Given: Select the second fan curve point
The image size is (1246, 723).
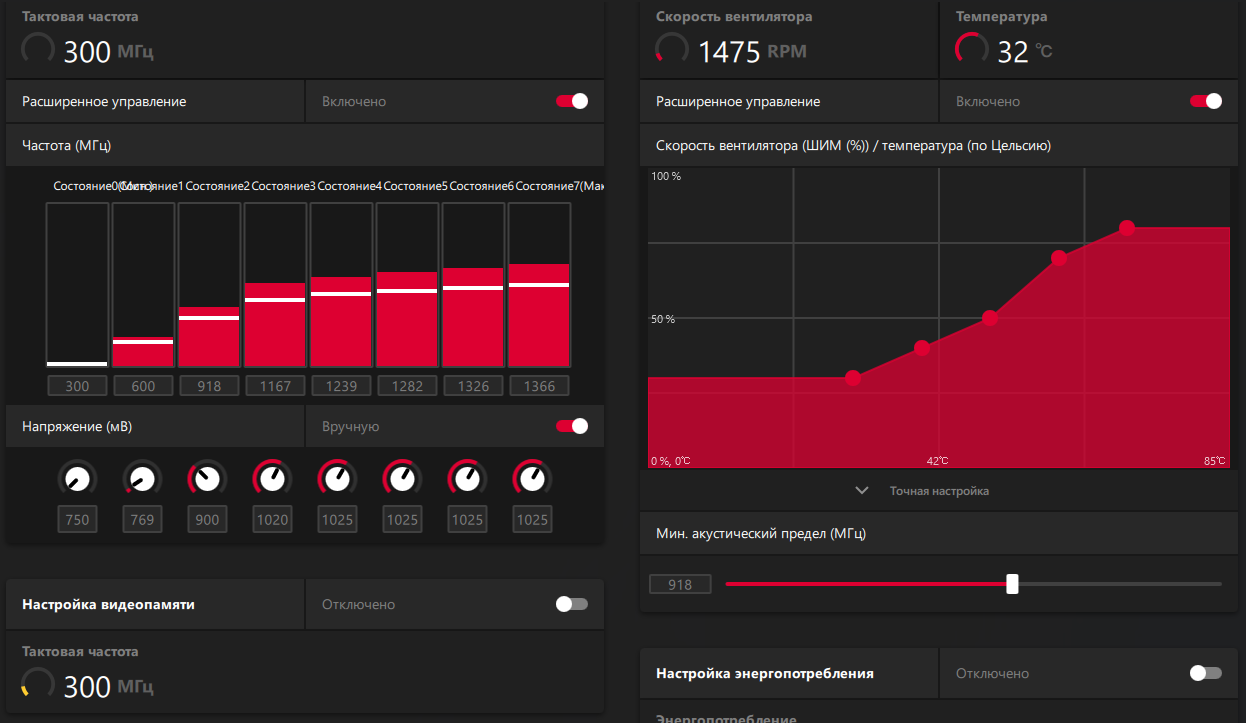Looking at the screenshot, I should click(x=922, y=348).
